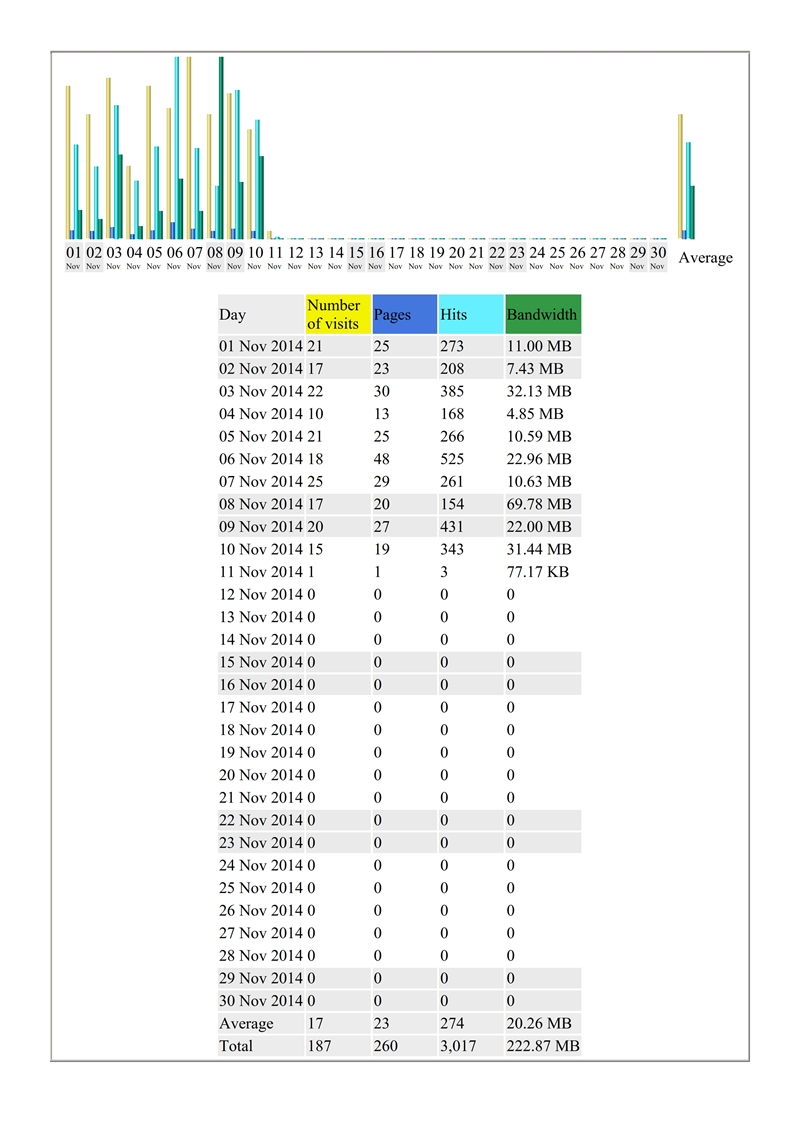Select the green Bandwidth column header
This screenshot has height=1132, width=800.
pos(543,314)
